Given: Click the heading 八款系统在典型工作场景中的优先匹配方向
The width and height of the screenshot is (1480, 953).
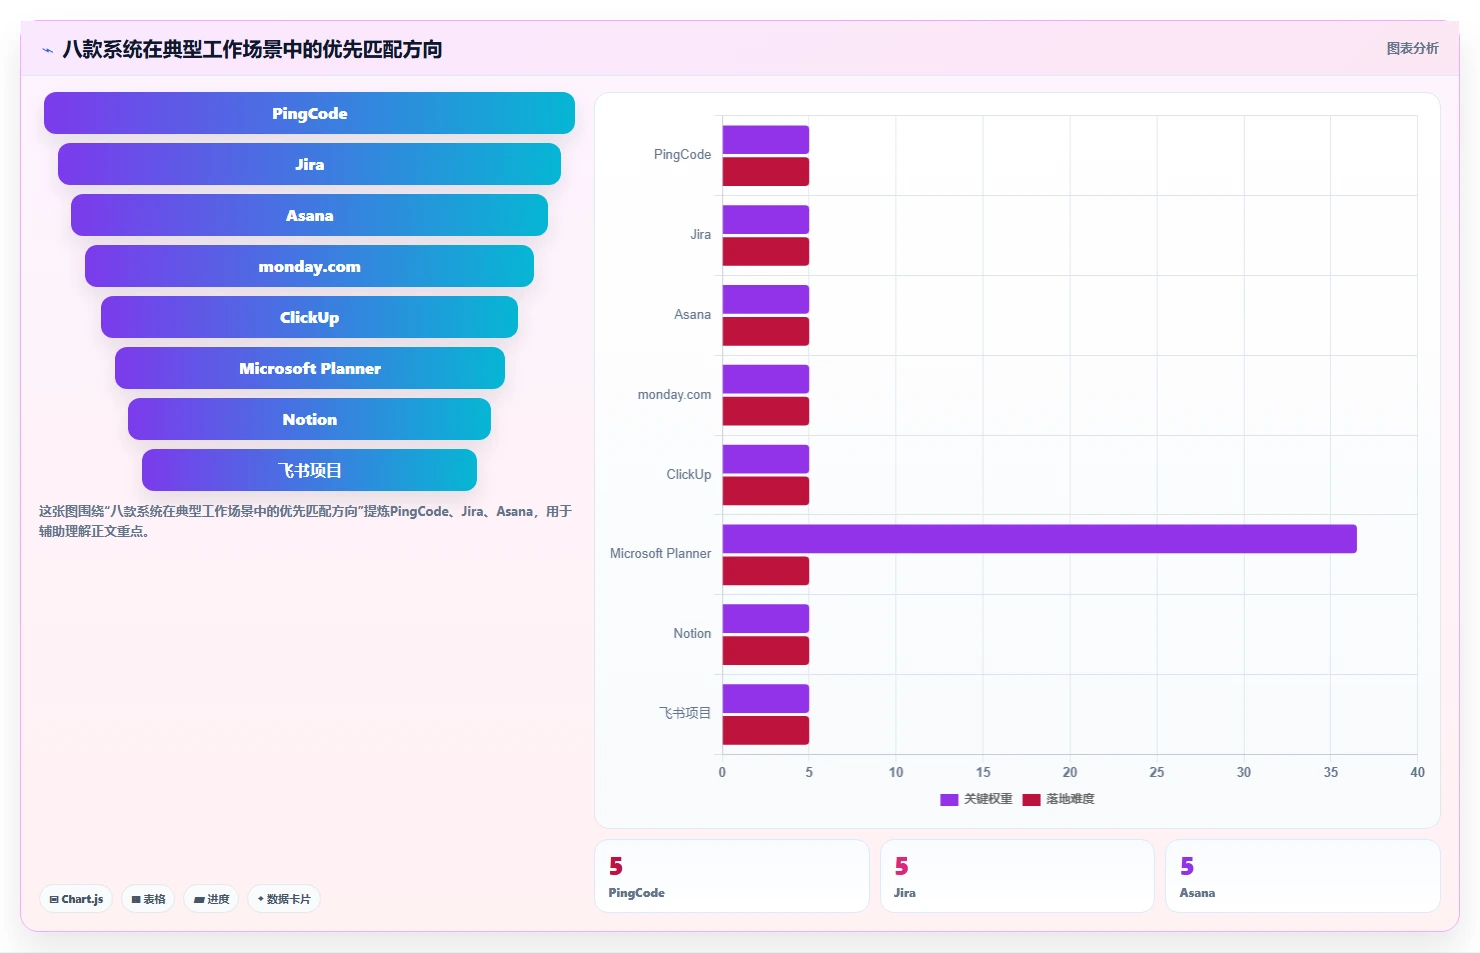Looking at the screenshot, I should click(252, 49).
